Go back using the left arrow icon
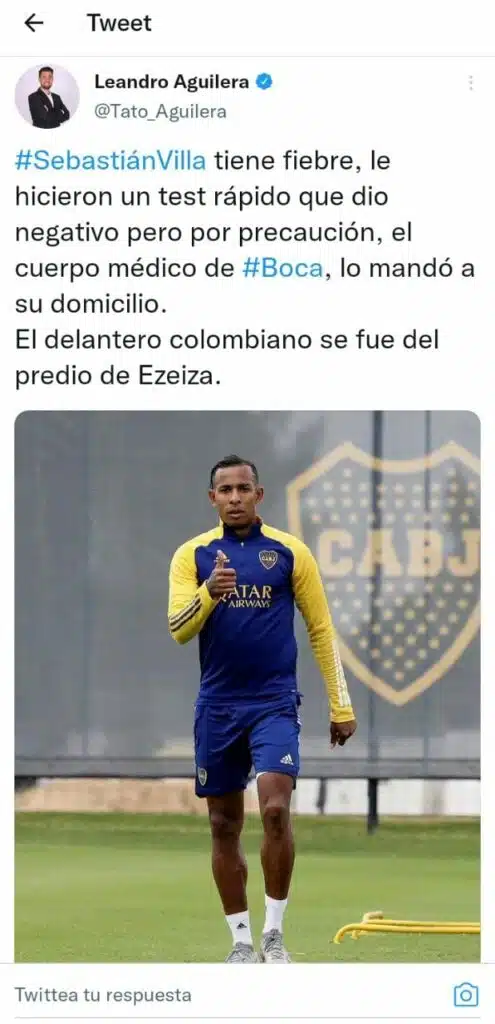The image size is (495, 1024). (33, 24)
